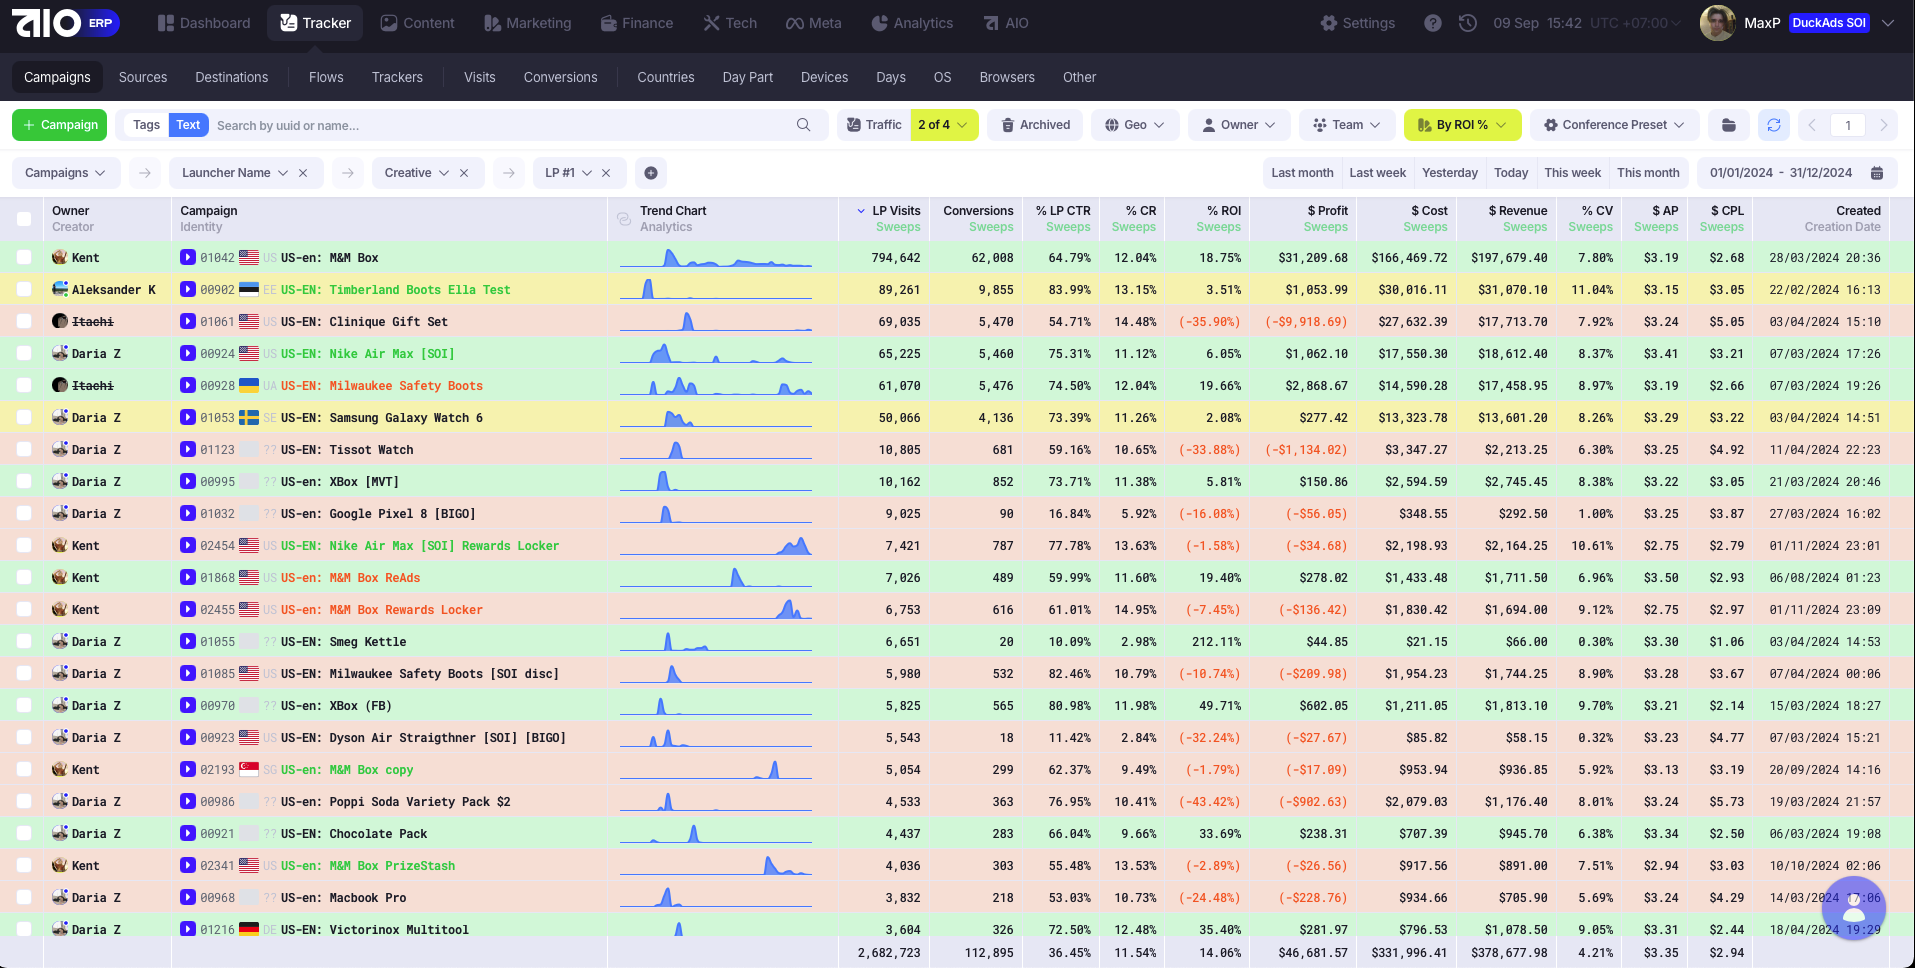Switch search mode to Tags
1915x968 pixels.
pos(146,125)
